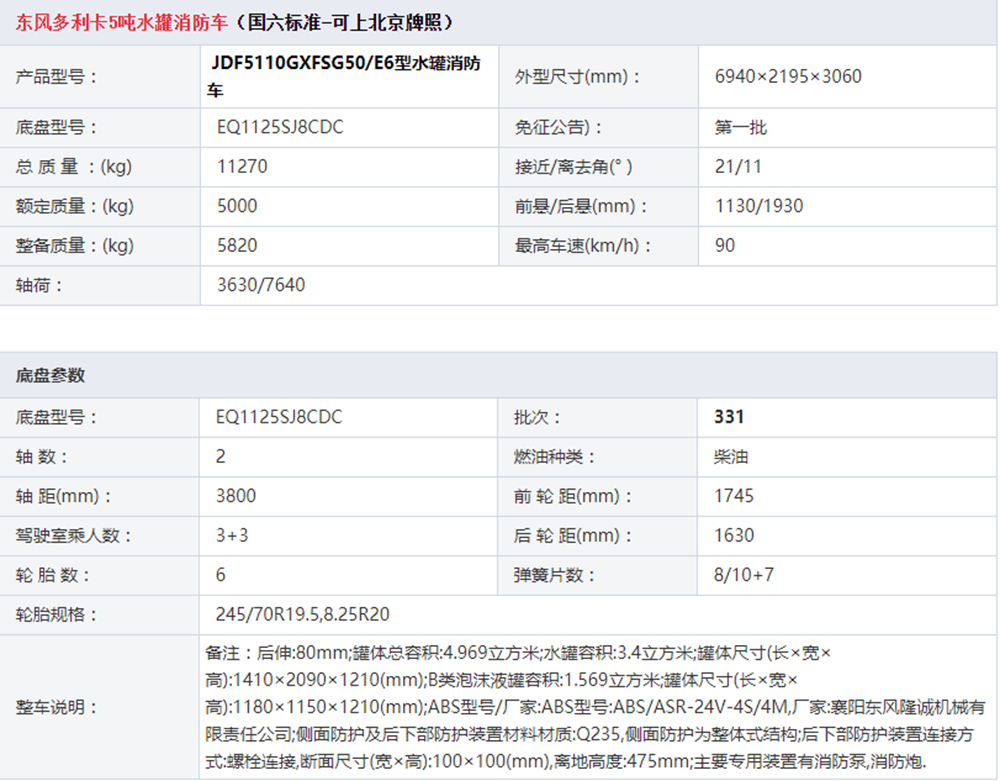Click the 批次 label
This screenshot has width=1000, height=781.
(x=537, y=418)
